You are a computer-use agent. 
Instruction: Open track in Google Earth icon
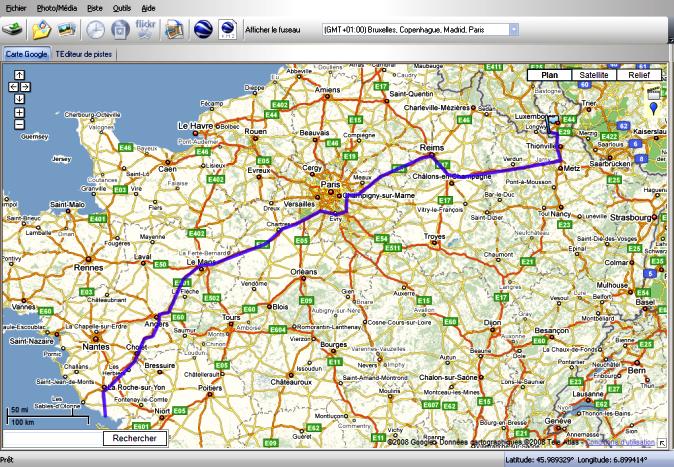(x=203, y=30)
